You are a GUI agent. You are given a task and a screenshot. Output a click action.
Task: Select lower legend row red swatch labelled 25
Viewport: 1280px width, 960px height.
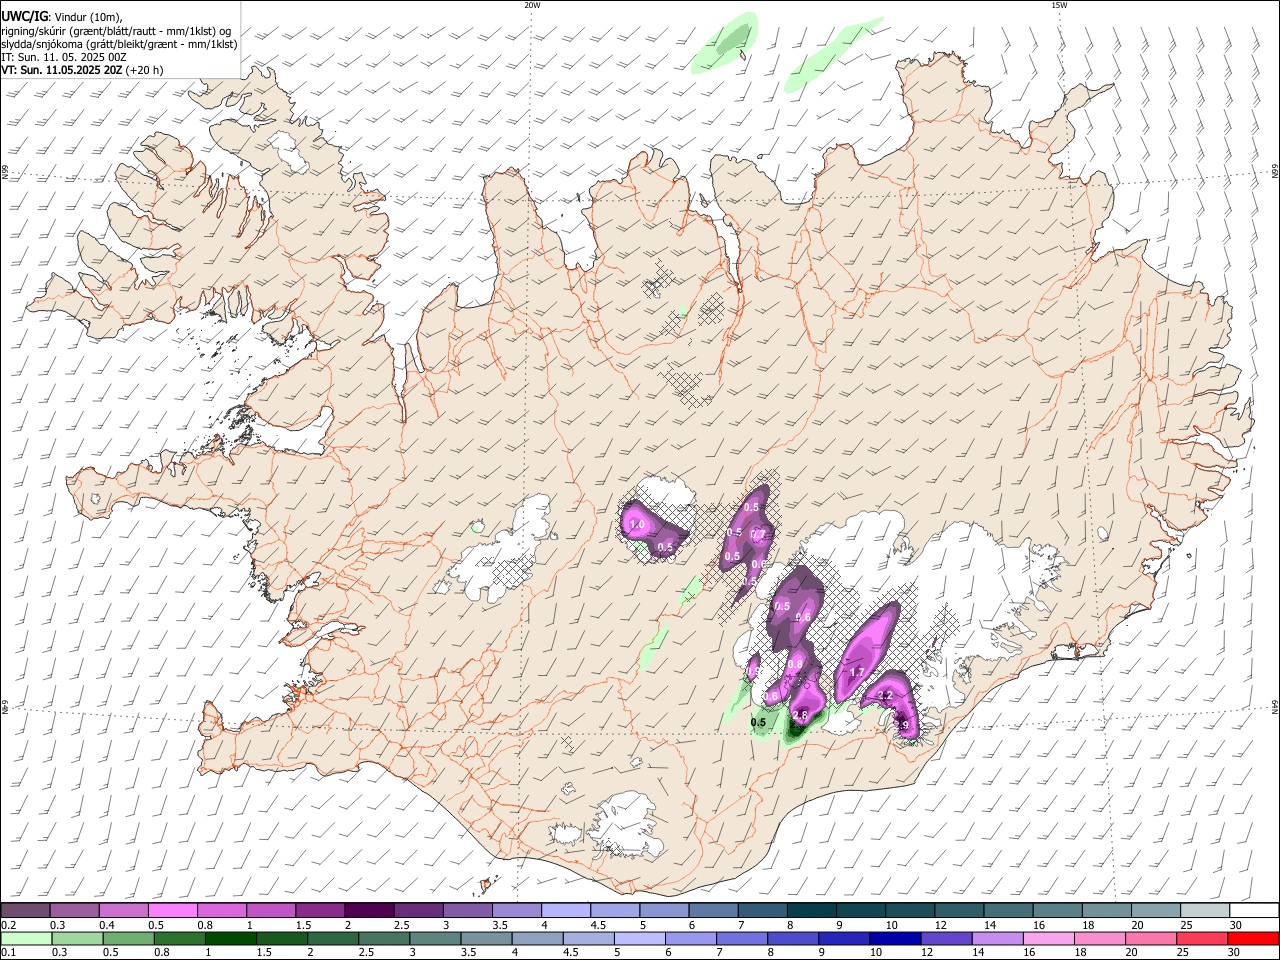tap(1203, 938)
